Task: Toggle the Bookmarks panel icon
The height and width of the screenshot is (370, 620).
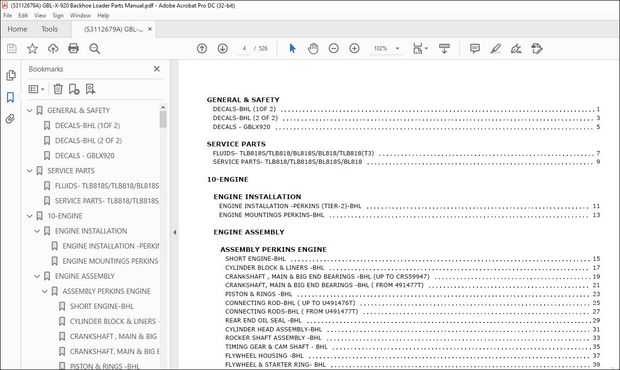Action: coord(11,97)
